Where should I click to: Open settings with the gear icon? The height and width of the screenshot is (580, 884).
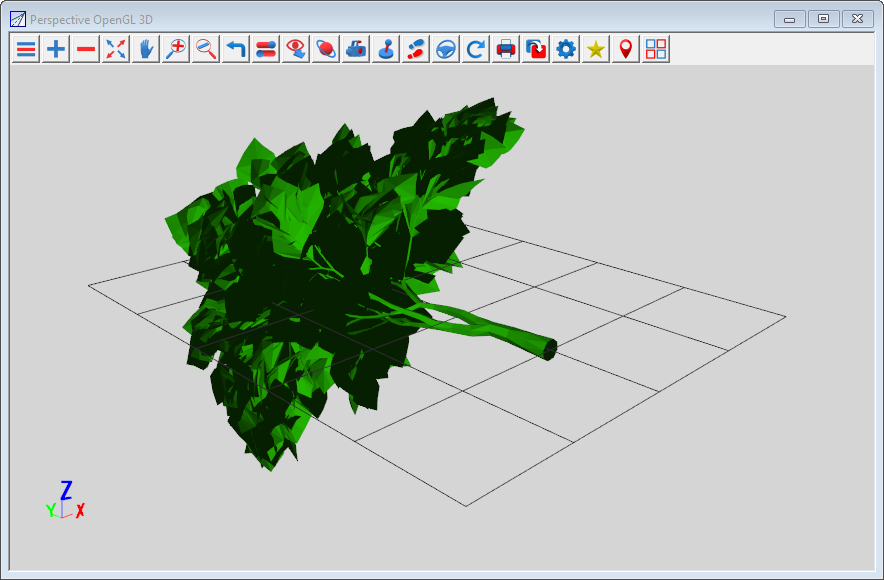[566, 49]
